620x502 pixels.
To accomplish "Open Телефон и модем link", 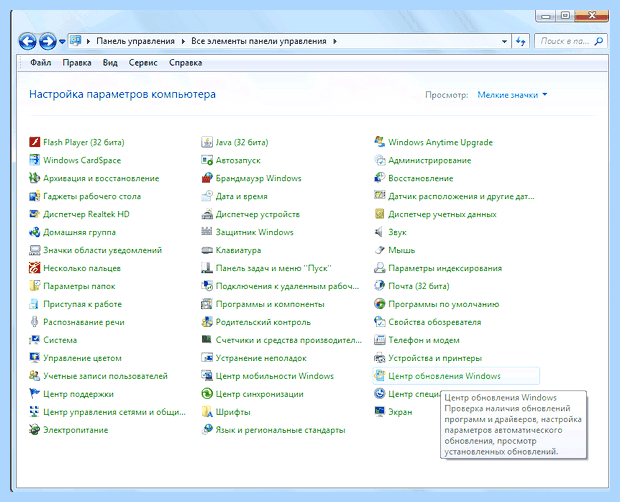I will [424, 340].
